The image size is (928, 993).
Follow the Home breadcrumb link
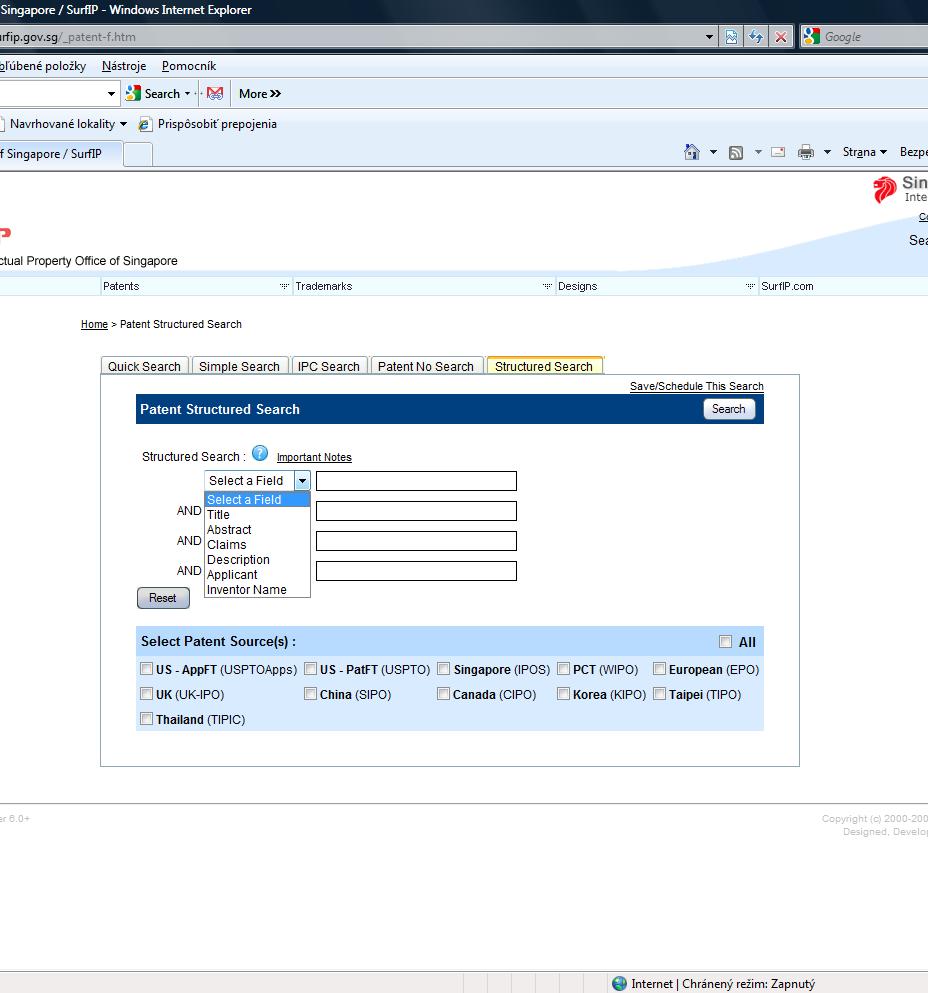(x=94, y=324)
